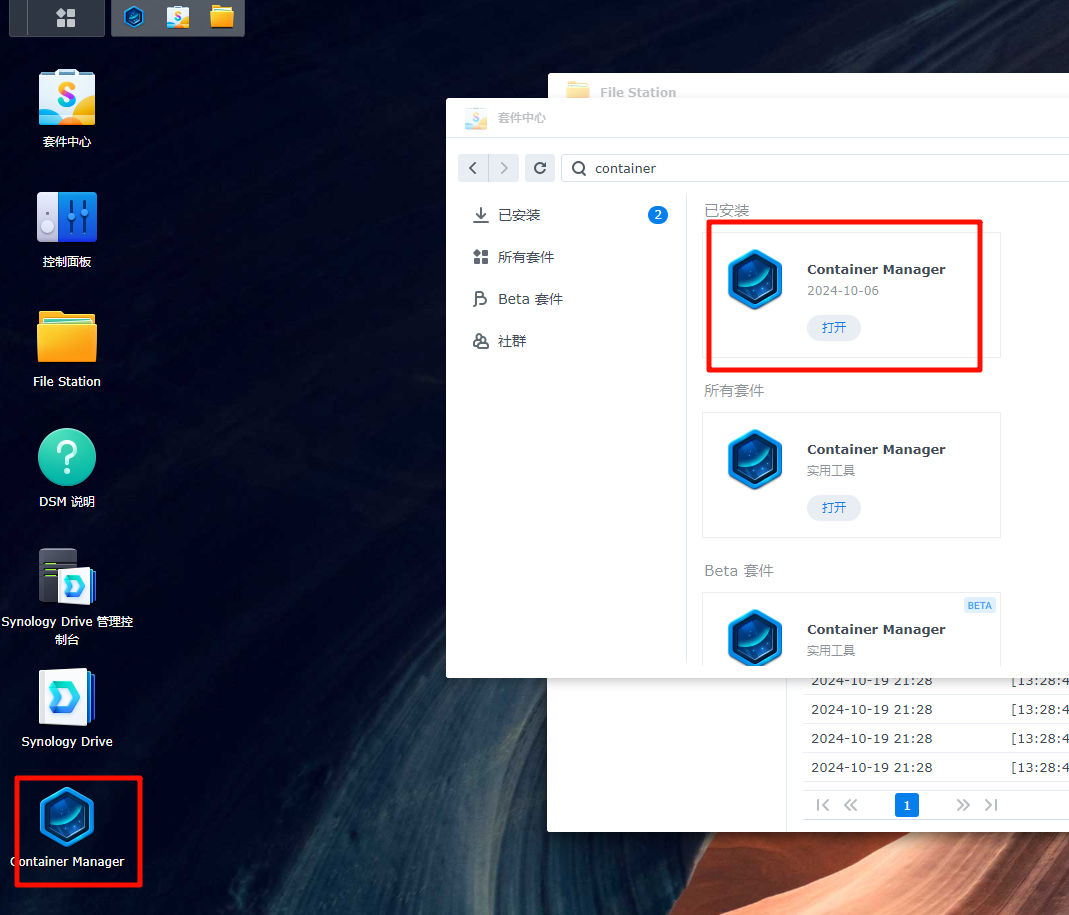Image resolution: width=1069 pixels, height=915 pixels.
Task: Go forward in Package Center
Action: pos(504,168)
